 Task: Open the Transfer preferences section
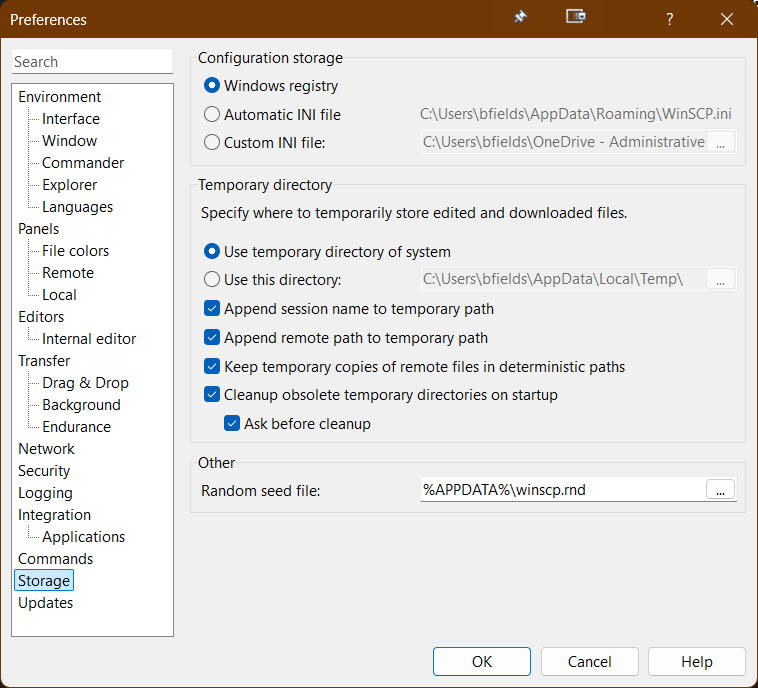point(44,361)
